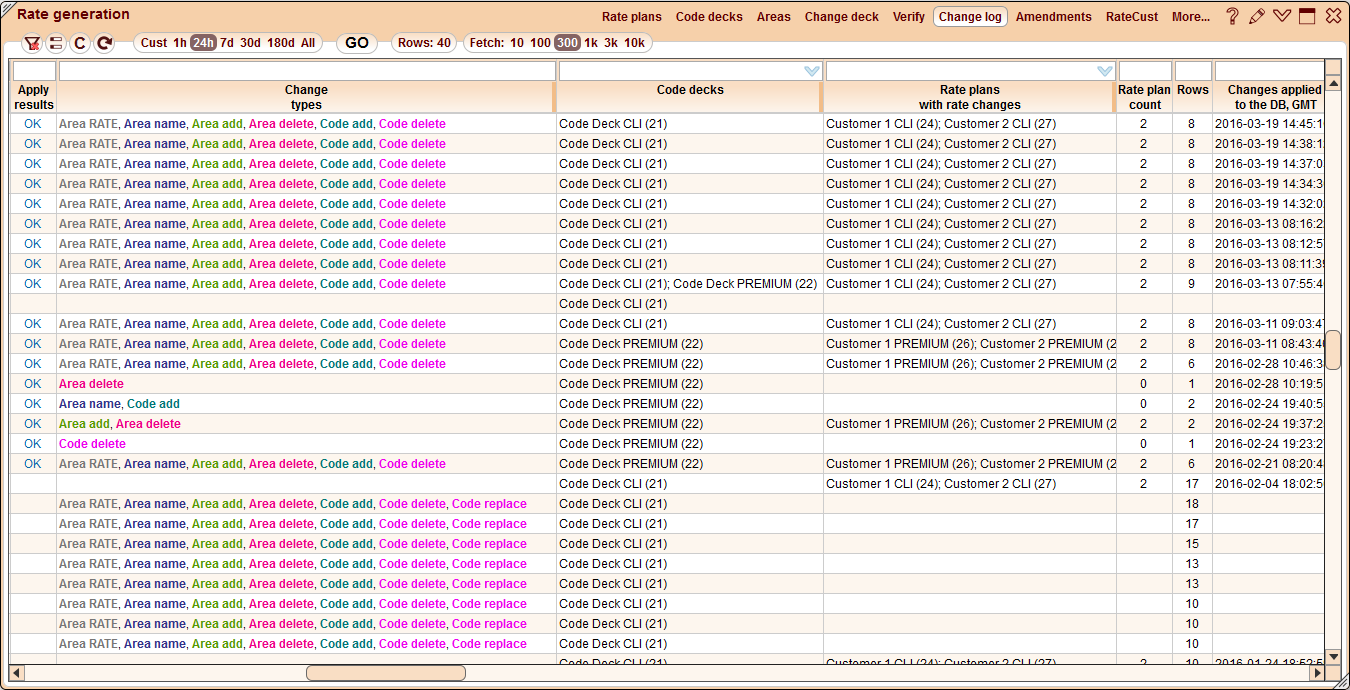Set the fetch size to 1k
The height and width of the screenshot is (690, 1350).
click(593, 42)
